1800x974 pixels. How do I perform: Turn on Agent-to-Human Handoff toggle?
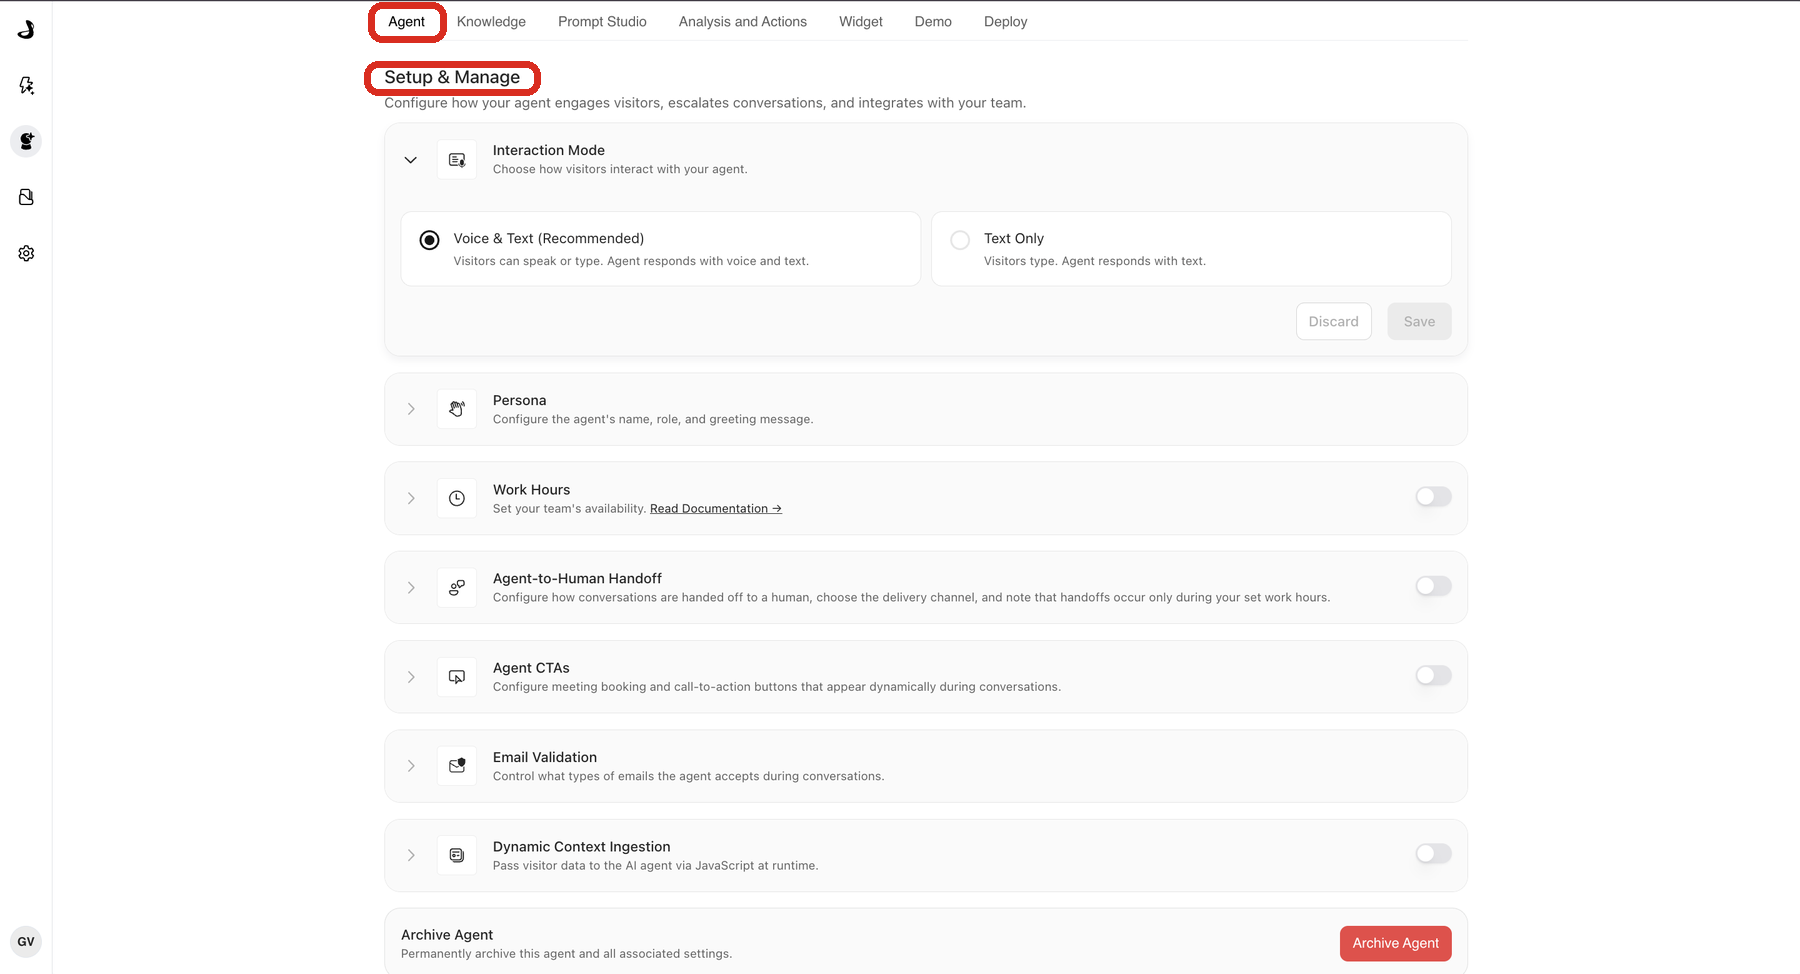pyautogui.click(x=1433, y=586)
